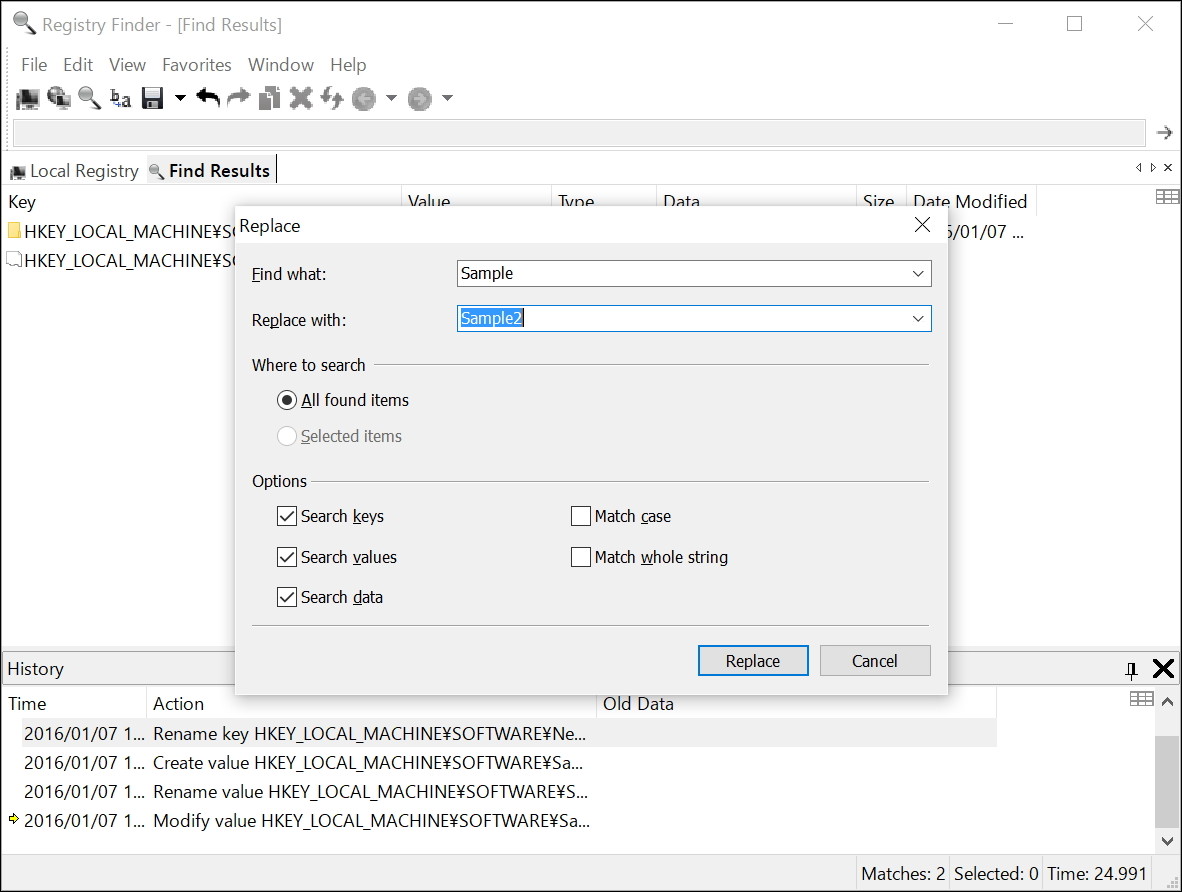Click the Back navigation icon
This screenshot has height=892, width=1182.
[364, 99]
